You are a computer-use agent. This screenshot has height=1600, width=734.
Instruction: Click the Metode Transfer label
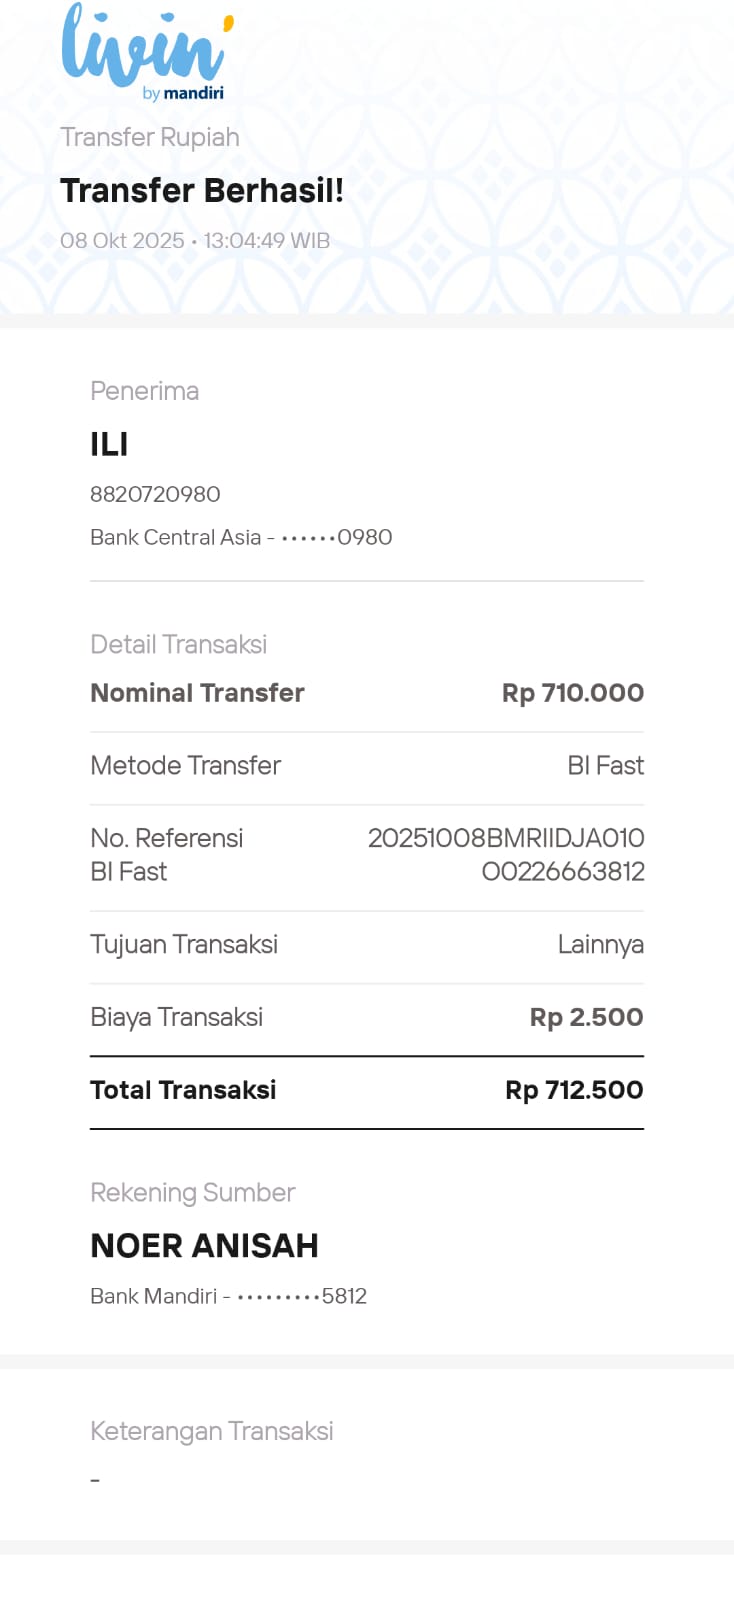tap(185, 765)
